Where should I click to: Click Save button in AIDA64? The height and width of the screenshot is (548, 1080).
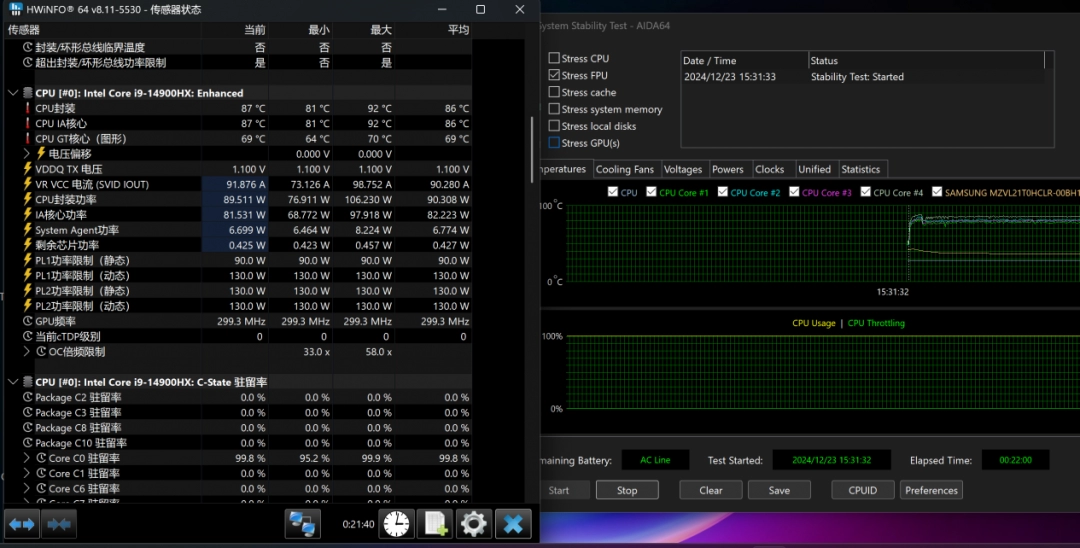(779, 490)
